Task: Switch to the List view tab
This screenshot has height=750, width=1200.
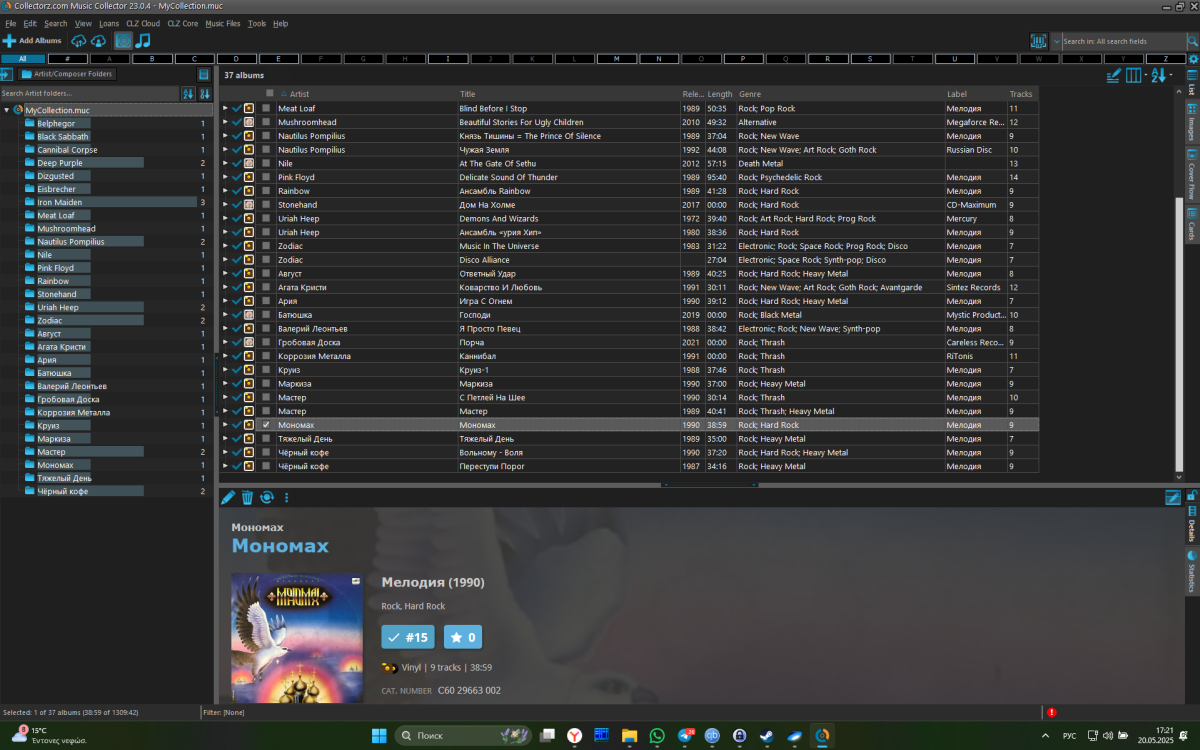Action: [x=1192, y=83]
